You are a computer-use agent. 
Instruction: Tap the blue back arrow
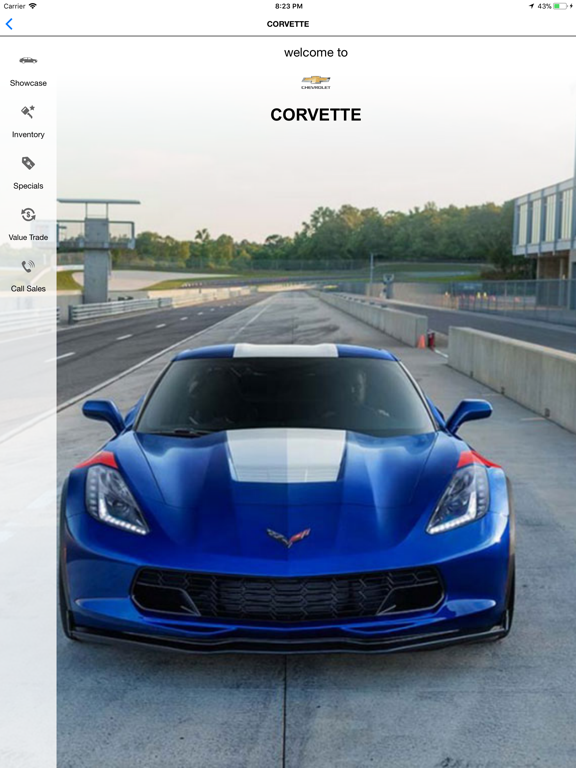pos(9,24)
